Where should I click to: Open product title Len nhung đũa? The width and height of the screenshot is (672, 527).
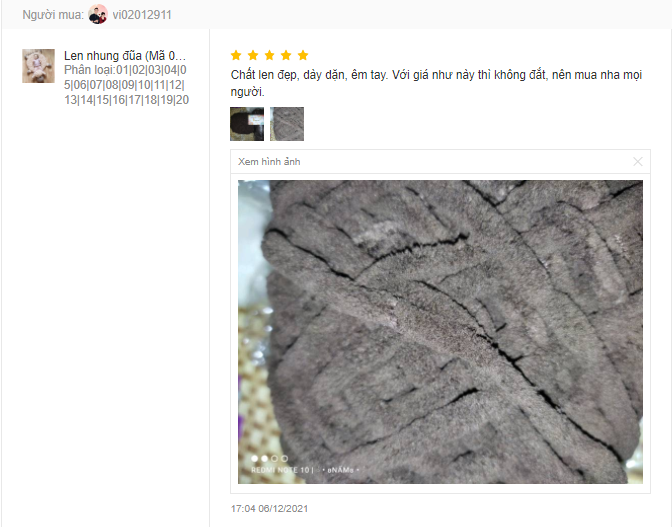125,56
